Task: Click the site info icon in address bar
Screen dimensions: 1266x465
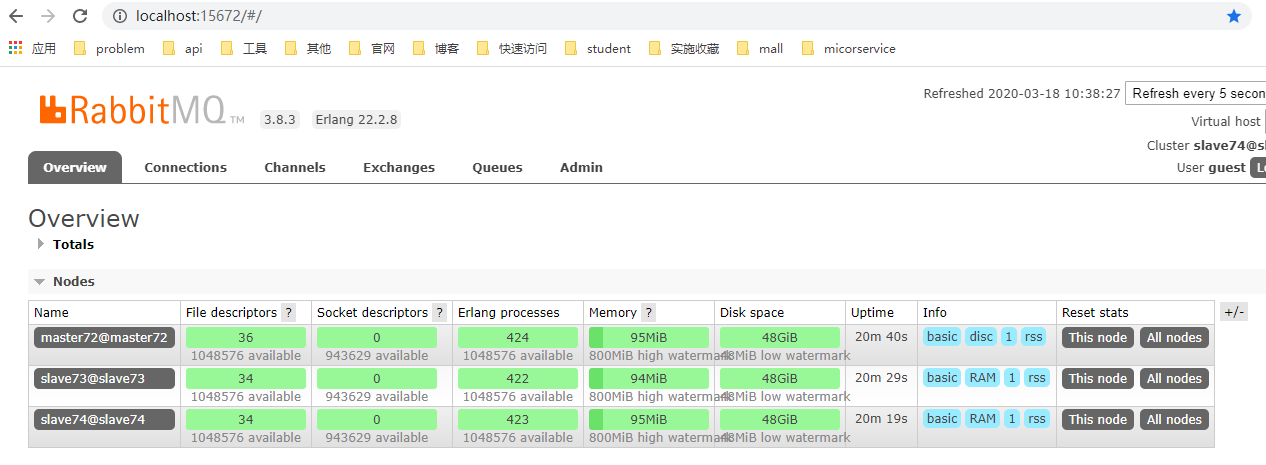Action: pyautogui.click(x=120, y=16)
